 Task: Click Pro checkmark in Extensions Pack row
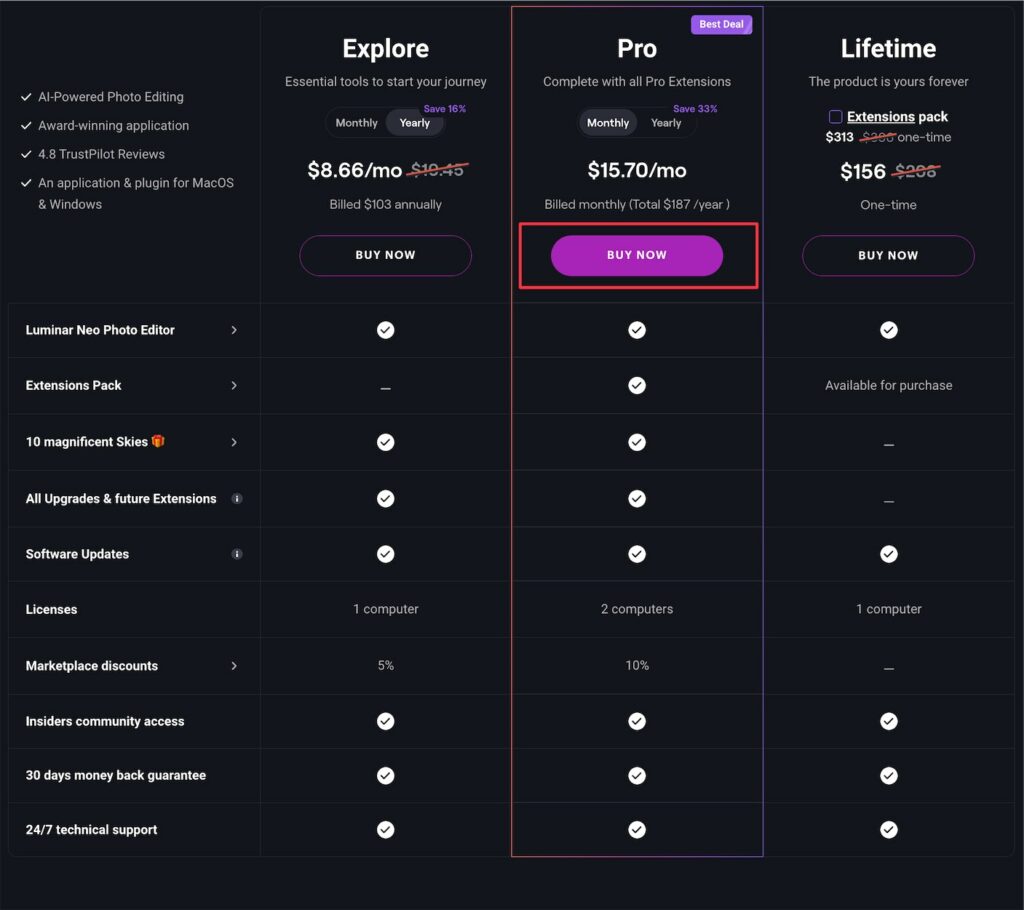[637, 385]
